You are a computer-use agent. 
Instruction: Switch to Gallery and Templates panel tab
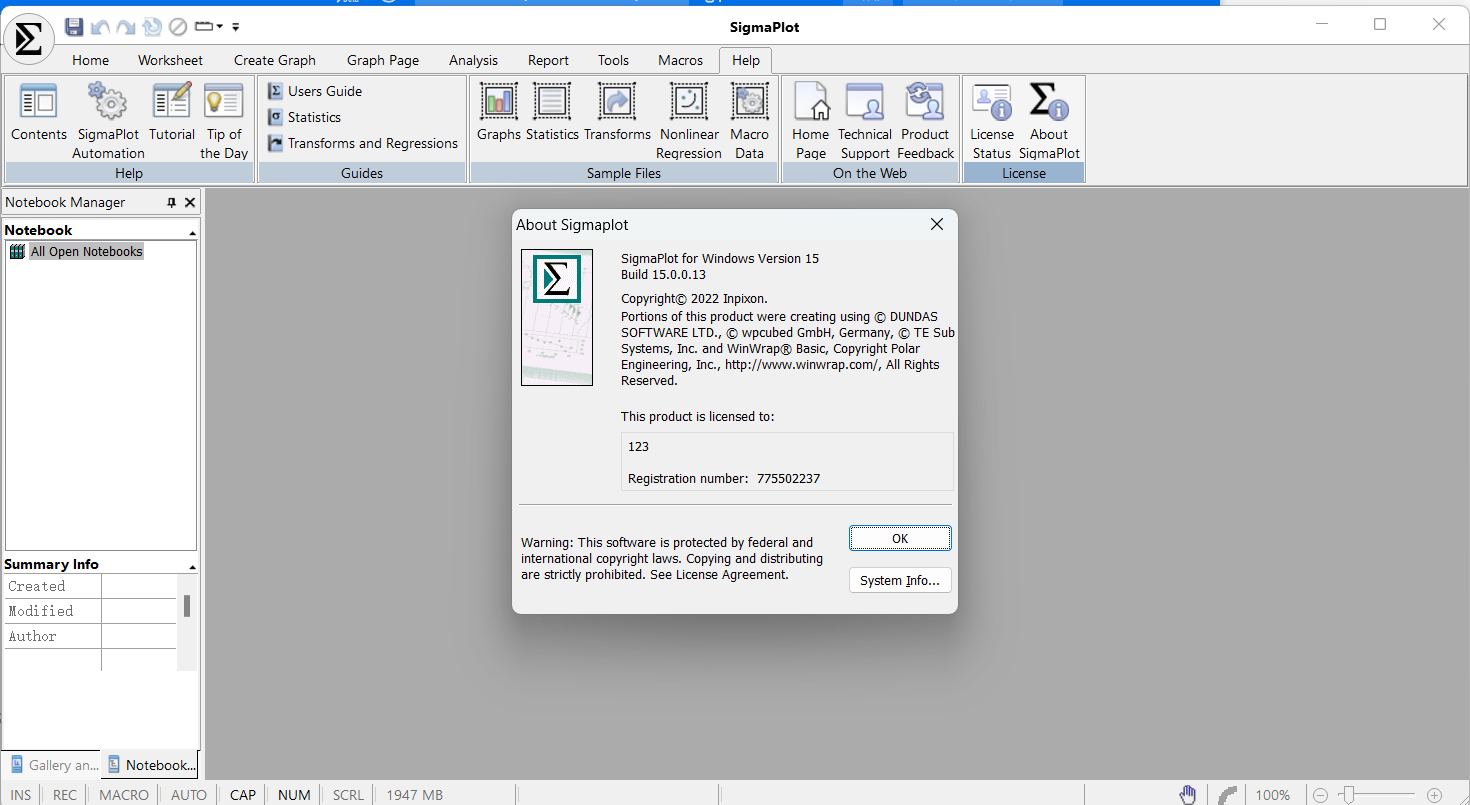point(52,765)
